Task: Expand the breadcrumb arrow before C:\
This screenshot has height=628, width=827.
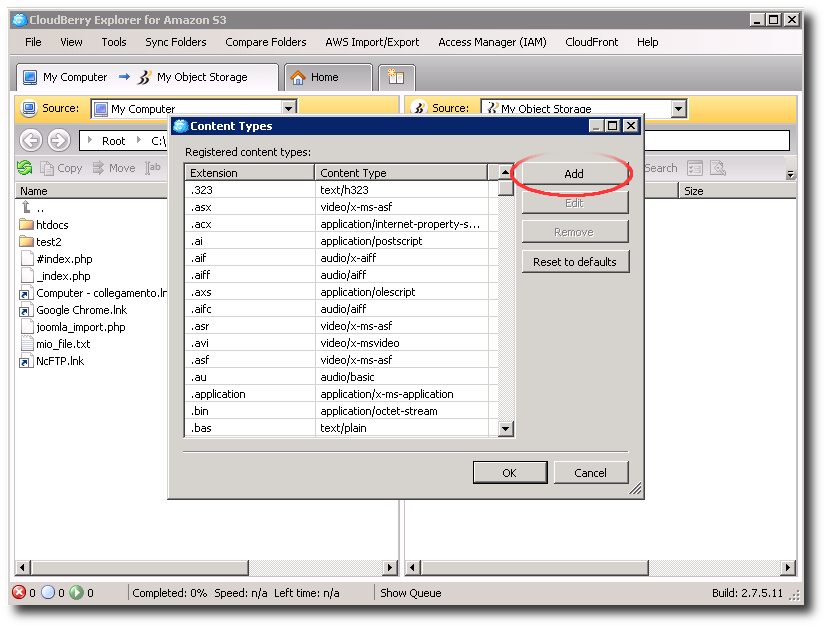Action: (139, 140)
